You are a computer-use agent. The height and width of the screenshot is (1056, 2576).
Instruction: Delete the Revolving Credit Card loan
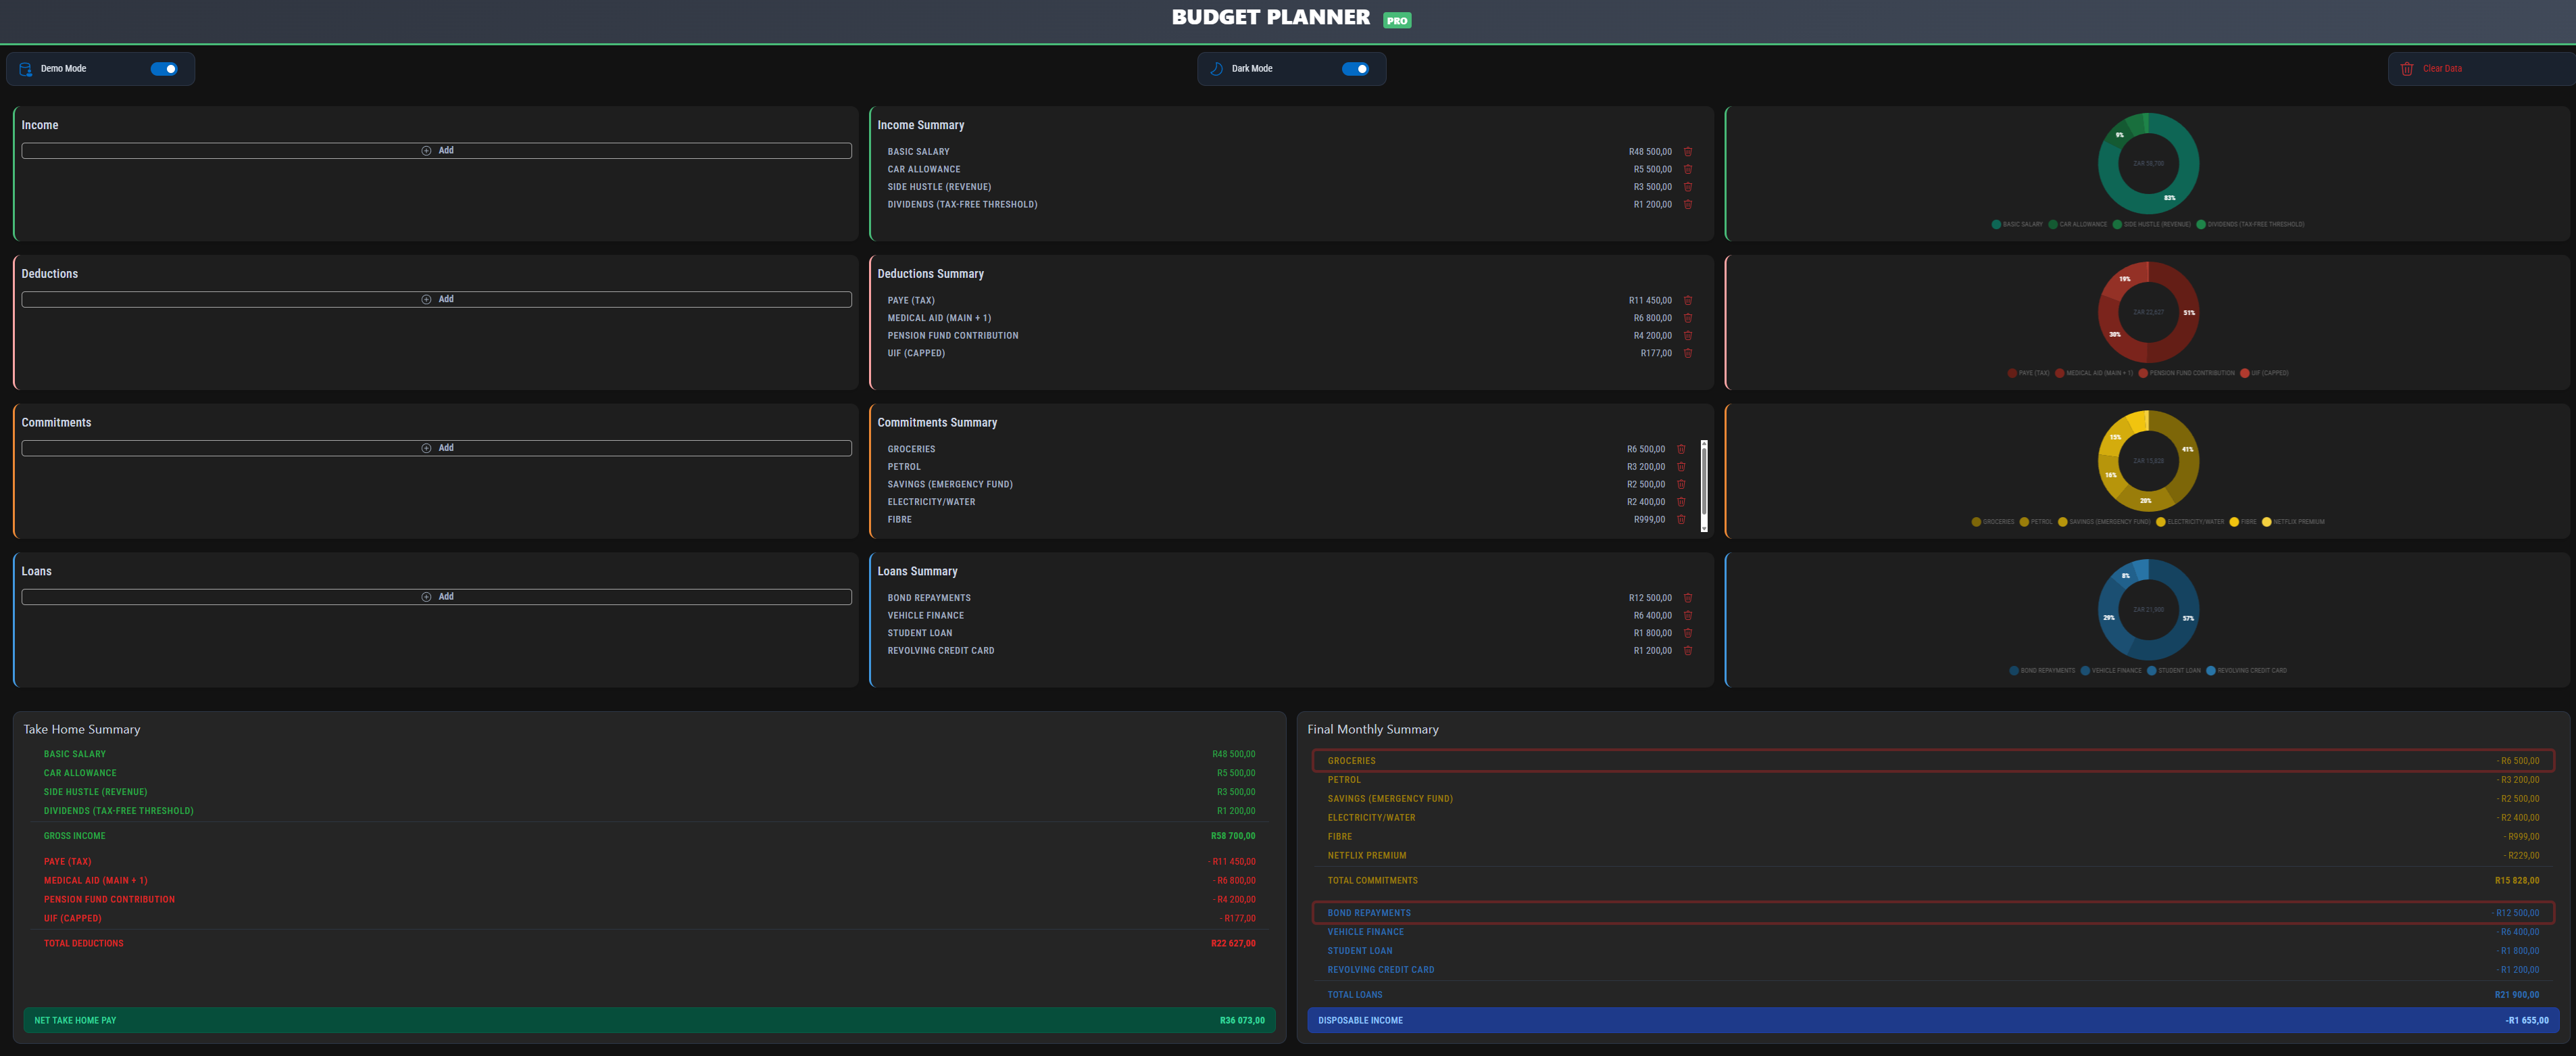coord(1688,651)
